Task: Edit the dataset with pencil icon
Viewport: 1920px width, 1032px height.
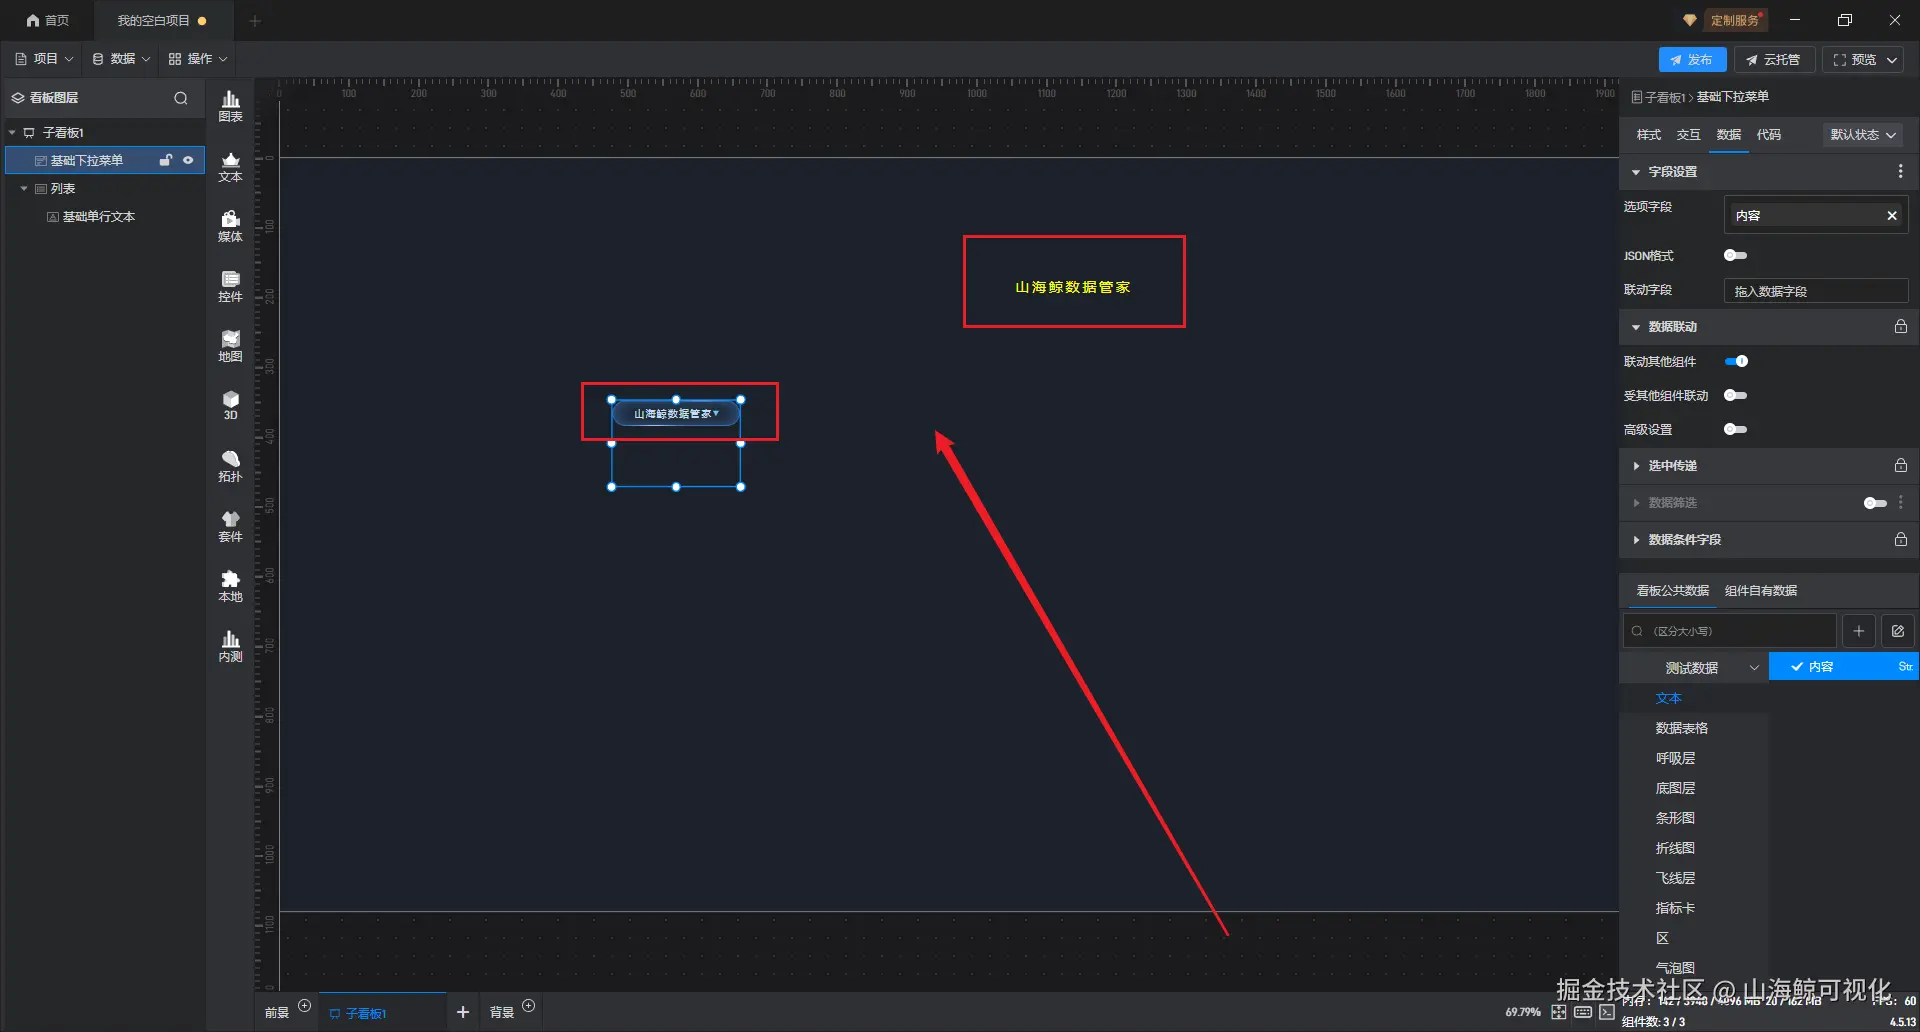Action: click(x=1897, y=631)
